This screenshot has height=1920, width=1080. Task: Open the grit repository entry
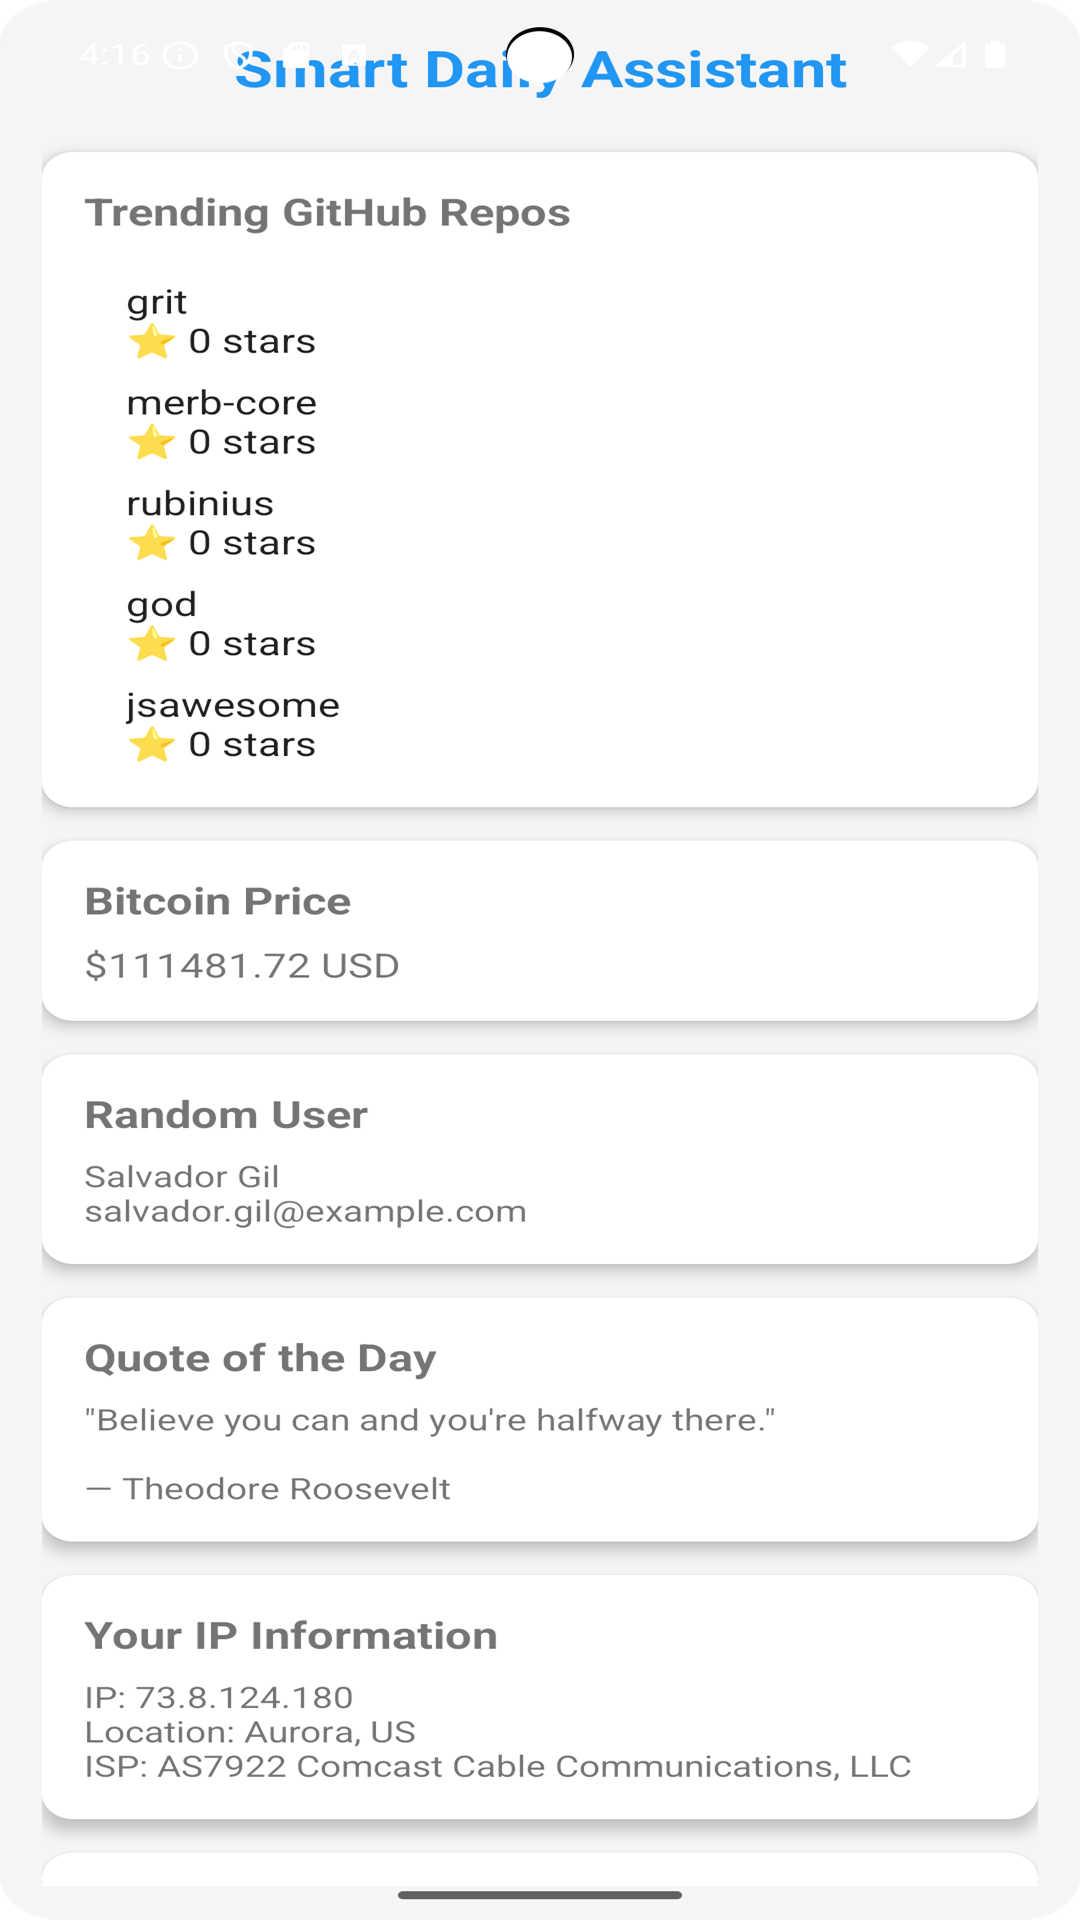click(157, 302)
